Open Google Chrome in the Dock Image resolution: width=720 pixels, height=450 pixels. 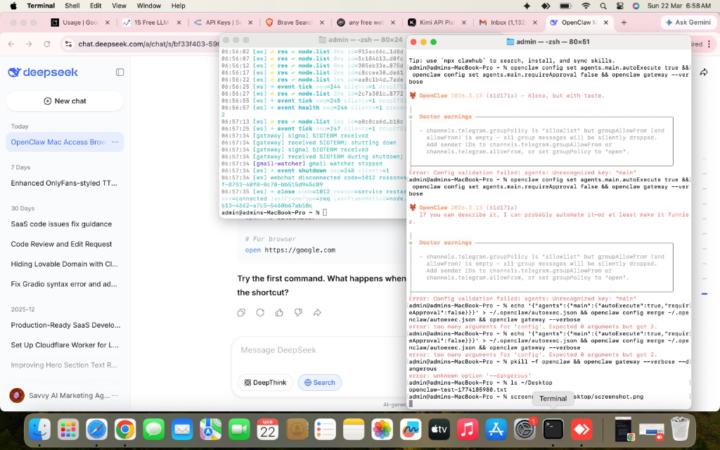click(125, 429)
